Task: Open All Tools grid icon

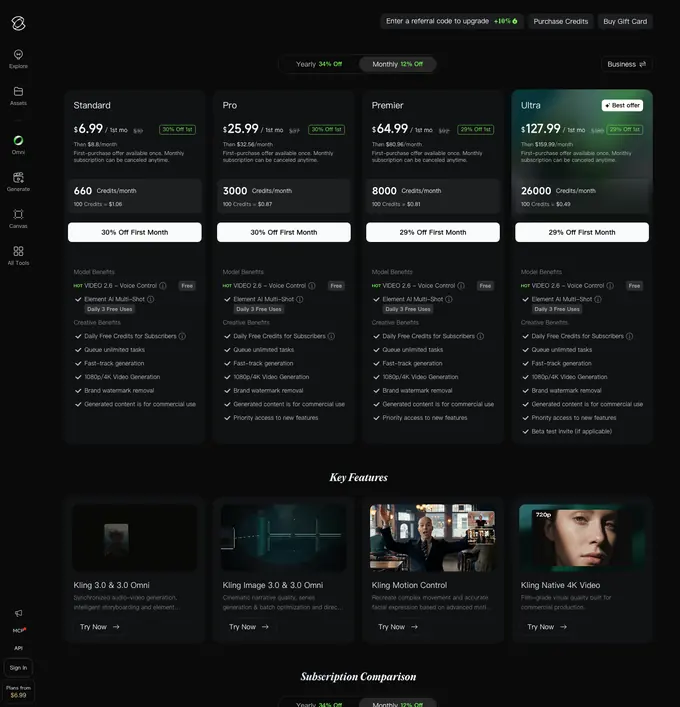Action: (x=18, y=251)
